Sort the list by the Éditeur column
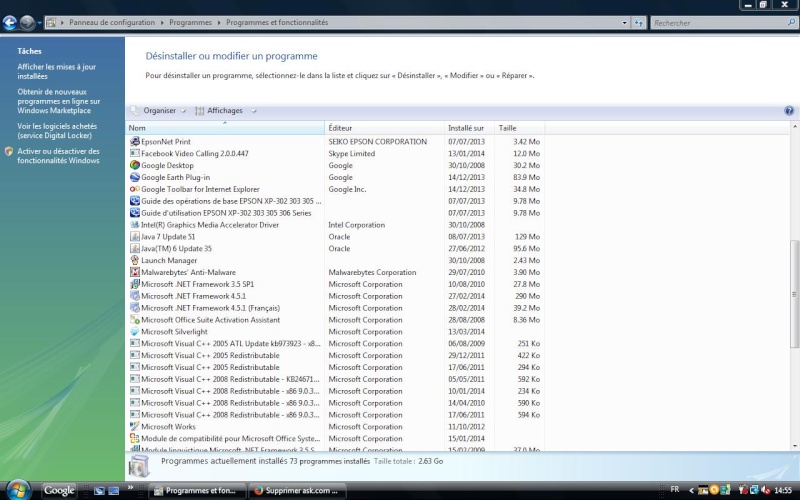The image size is (800, 500). [x=385, y=128]
